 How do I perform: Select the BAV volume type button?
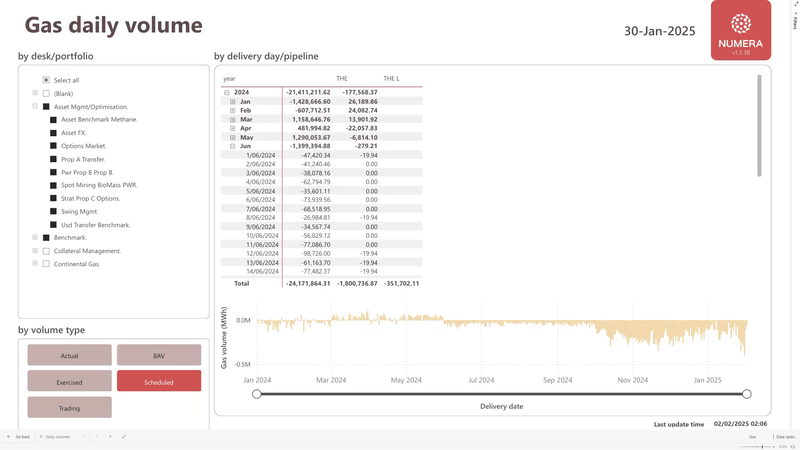[159, 355]
